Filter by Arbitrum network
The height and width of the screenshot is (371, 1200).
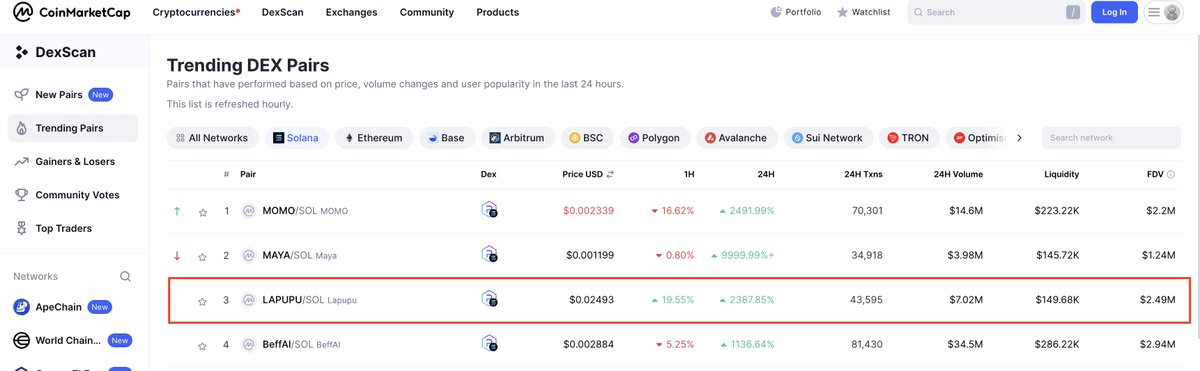tap(518, 138)
